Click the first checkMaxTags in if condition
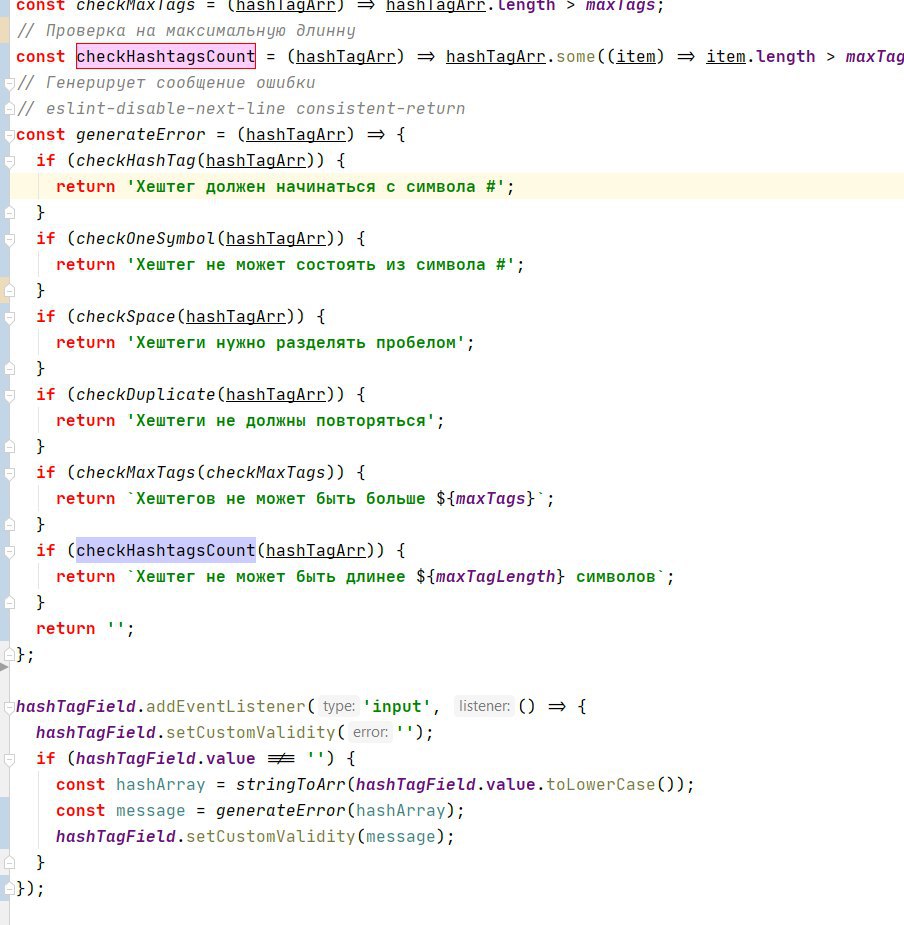Image resolution: width=904 pixels, height=925 pixels. [136, 473]
